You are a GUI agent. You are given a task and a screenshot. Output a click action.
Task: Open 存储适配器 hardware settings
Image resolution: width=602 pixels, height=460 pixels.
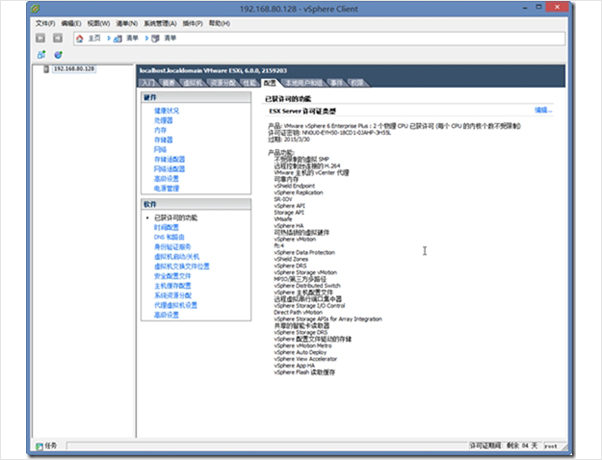[x=170, y=159]
